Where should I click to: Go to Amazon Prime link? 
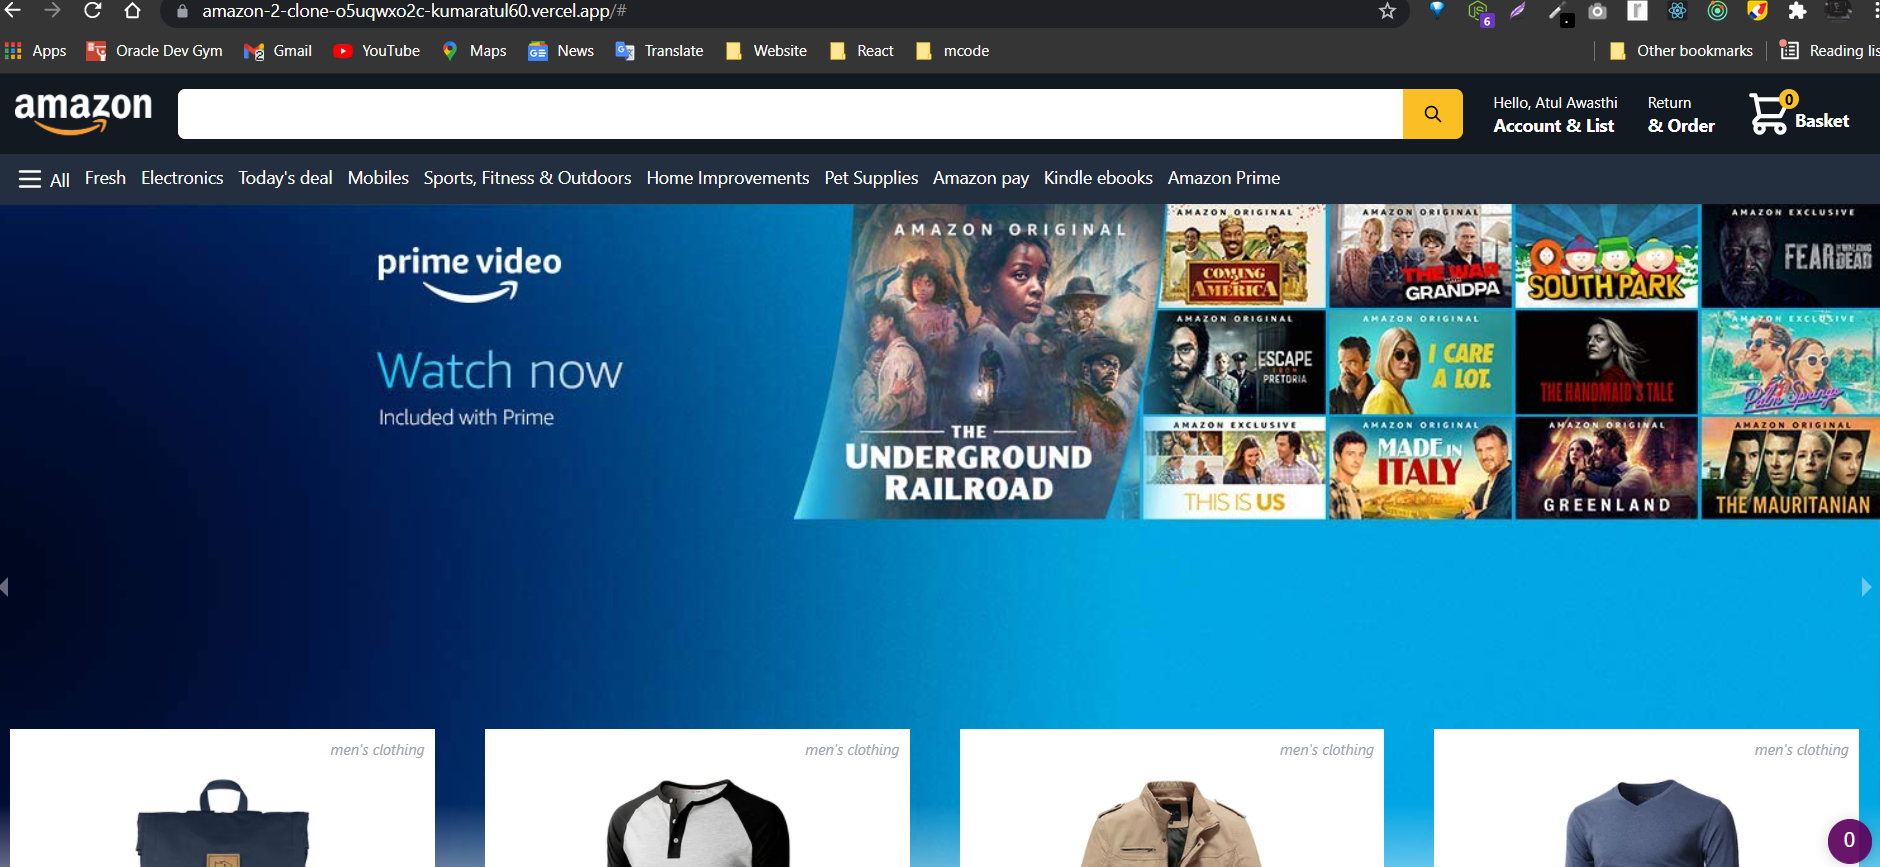[x=1223, y=178]
